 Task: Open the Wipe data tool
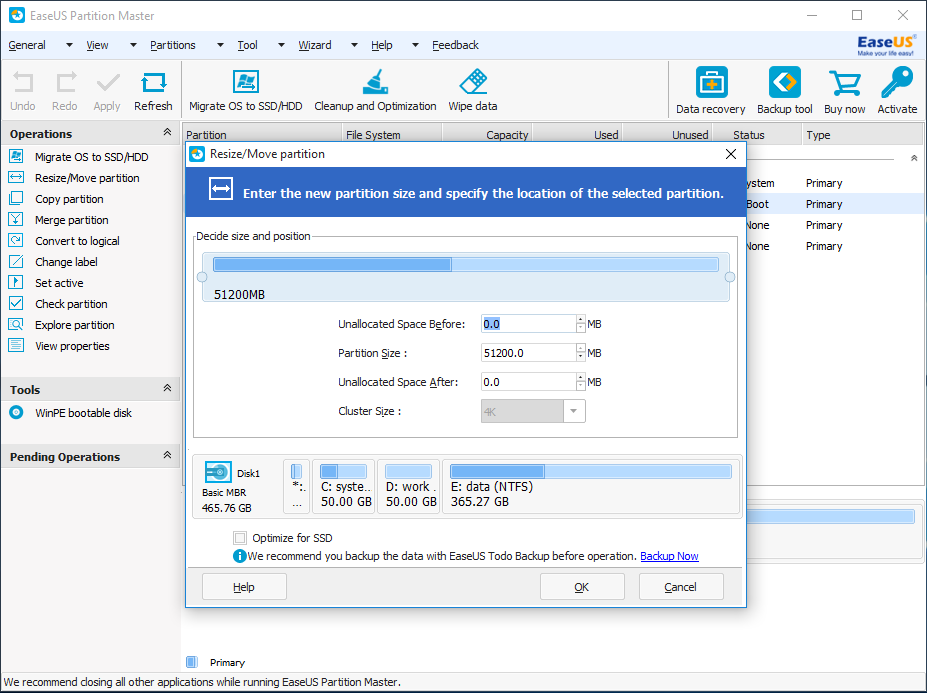coord(473,90)
